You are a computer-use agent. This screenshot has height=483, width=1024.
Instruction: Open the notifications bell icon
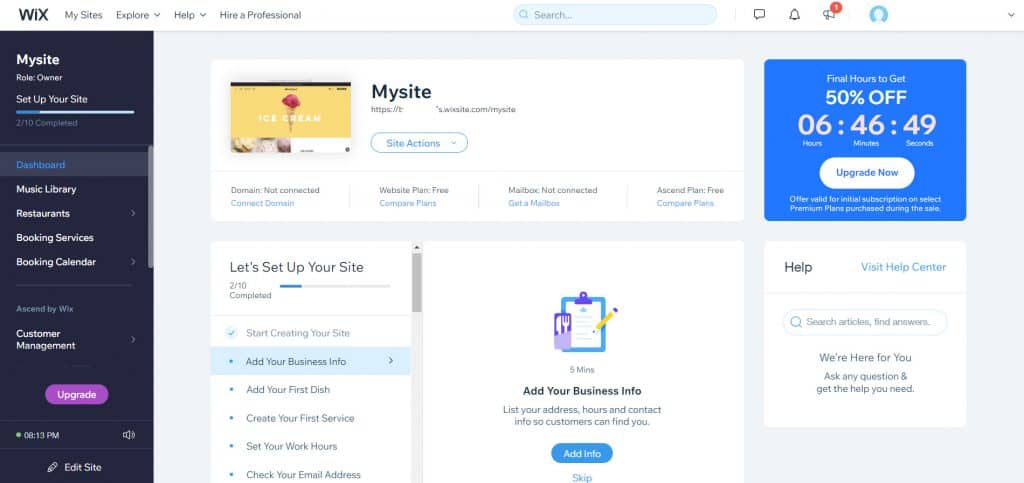click(x=794, y=14)
